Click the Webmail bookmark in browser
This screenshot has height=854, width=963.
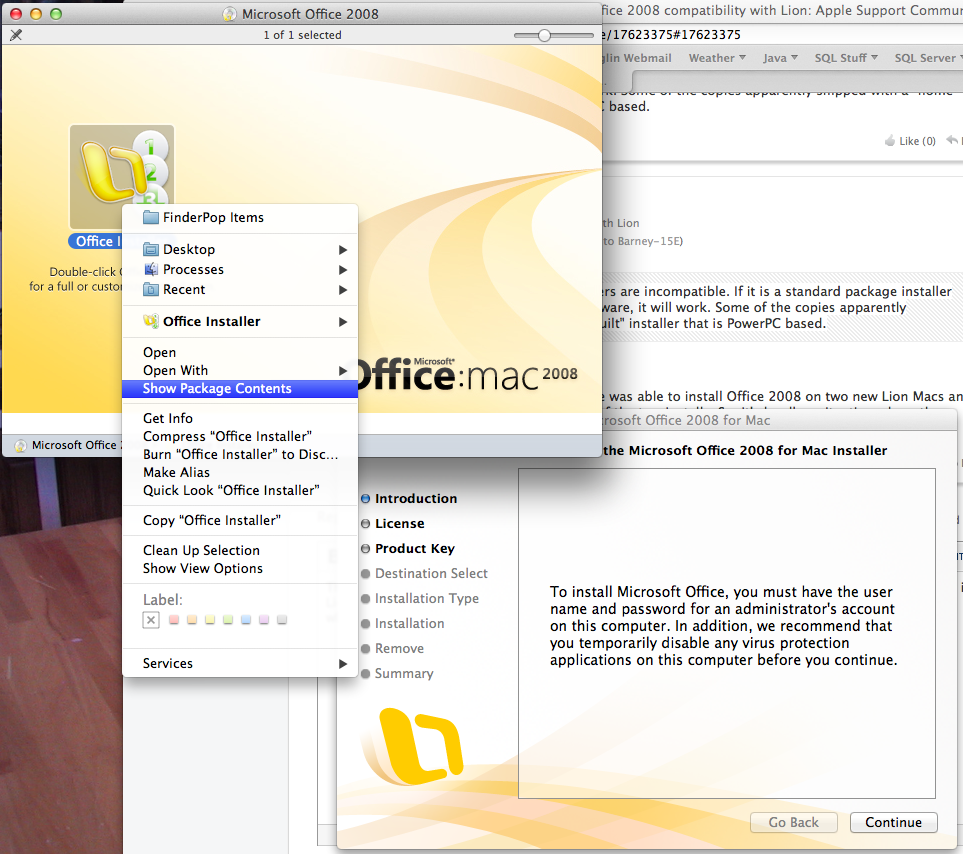tap(637, 58)
